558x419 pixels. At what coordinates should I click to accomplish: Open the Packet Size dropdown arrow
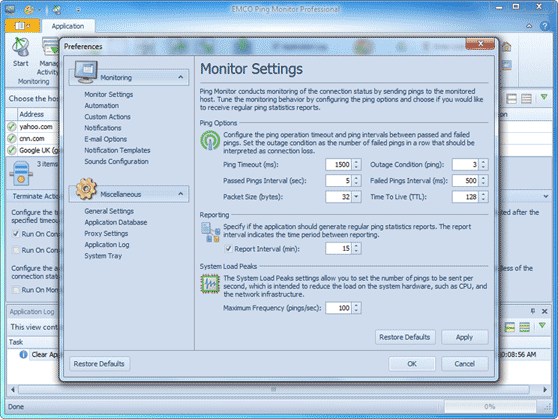356,197
